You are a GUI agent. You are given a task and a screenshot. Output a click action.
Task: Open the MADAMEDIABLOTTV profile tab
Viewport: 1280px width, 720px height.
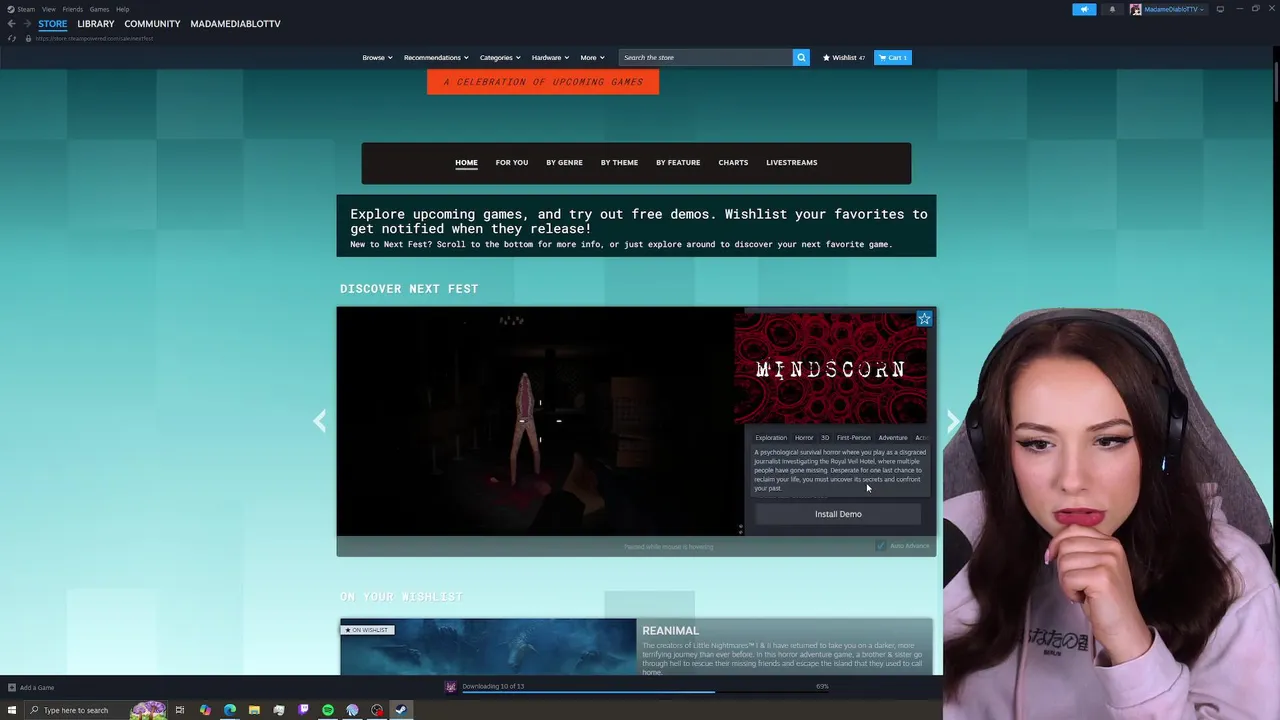click(235, 24)
